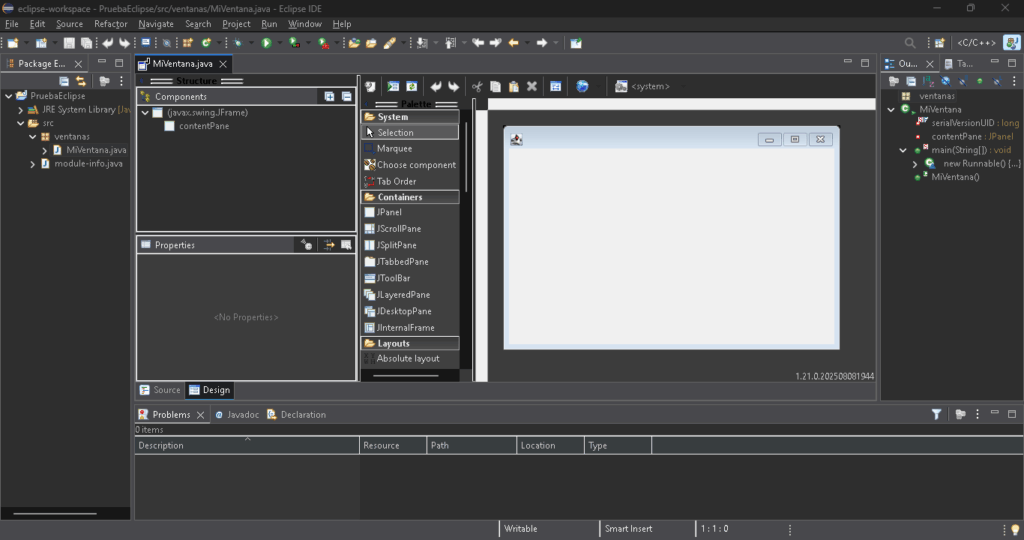Select the Marquee tool in the palette
This screenshot has height=540, width=1024.
point(410,149)
